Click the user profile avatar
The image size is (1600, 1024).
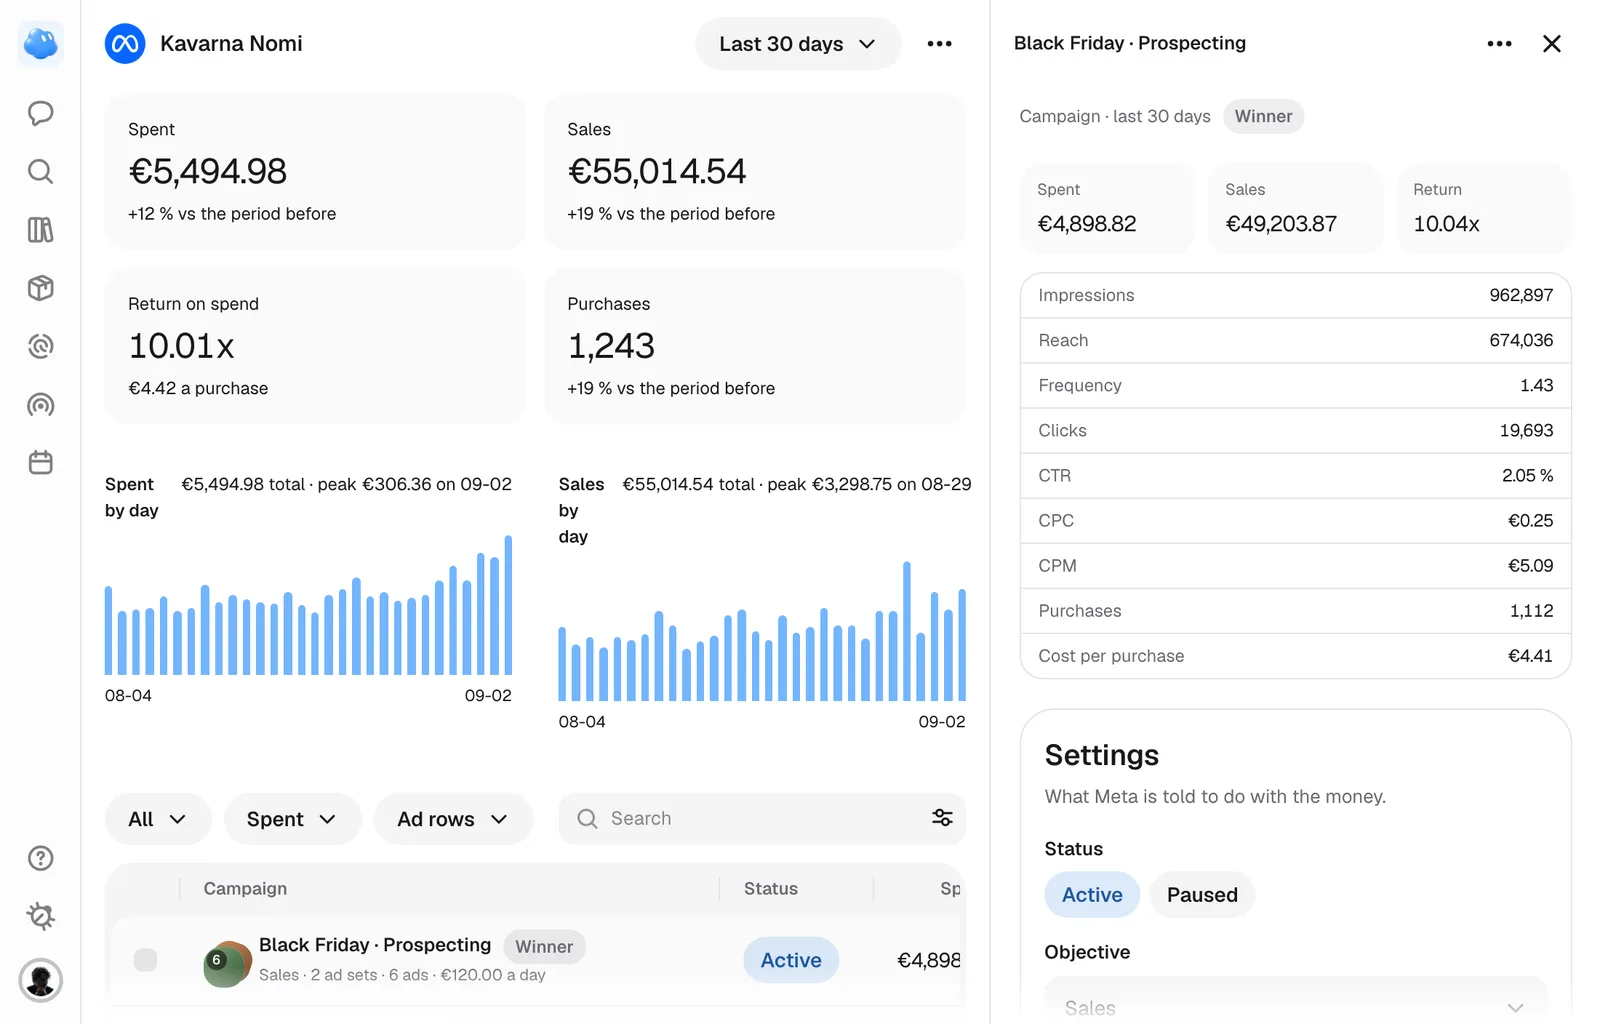click(x=41, y=980)
